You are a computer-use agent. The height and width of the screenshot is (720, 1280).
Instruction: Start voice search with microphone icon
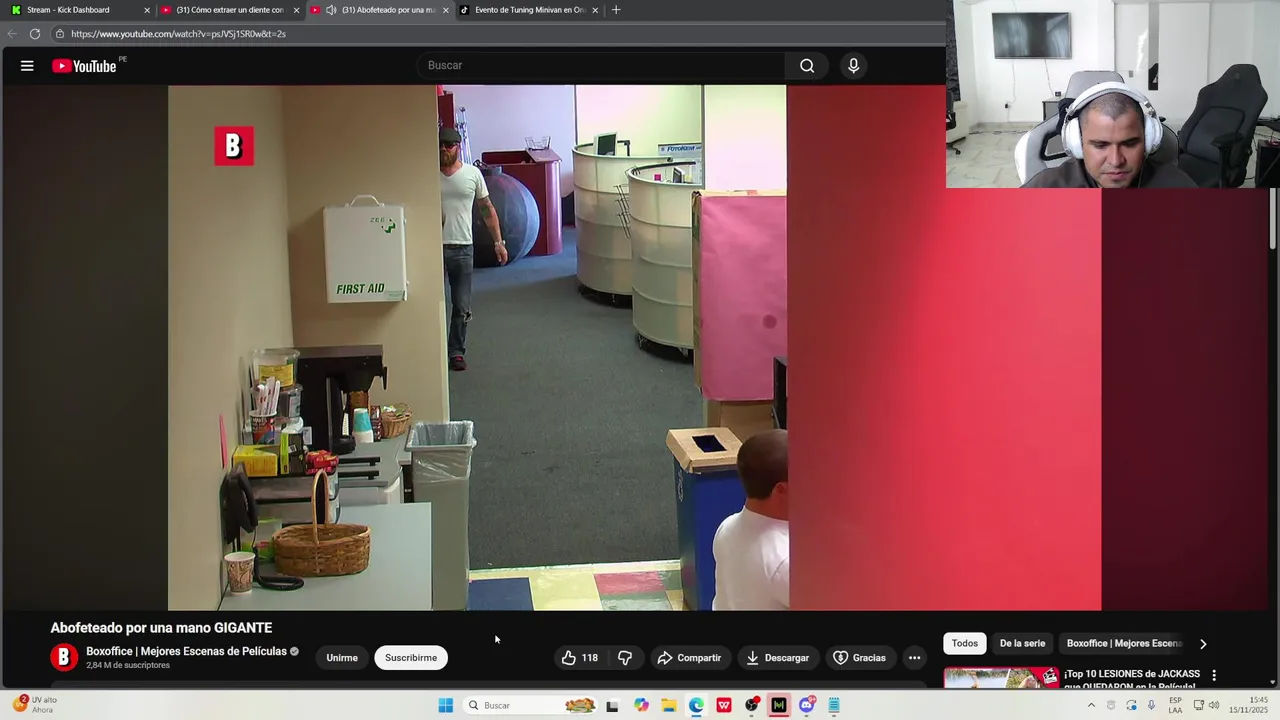pos(853,66)
